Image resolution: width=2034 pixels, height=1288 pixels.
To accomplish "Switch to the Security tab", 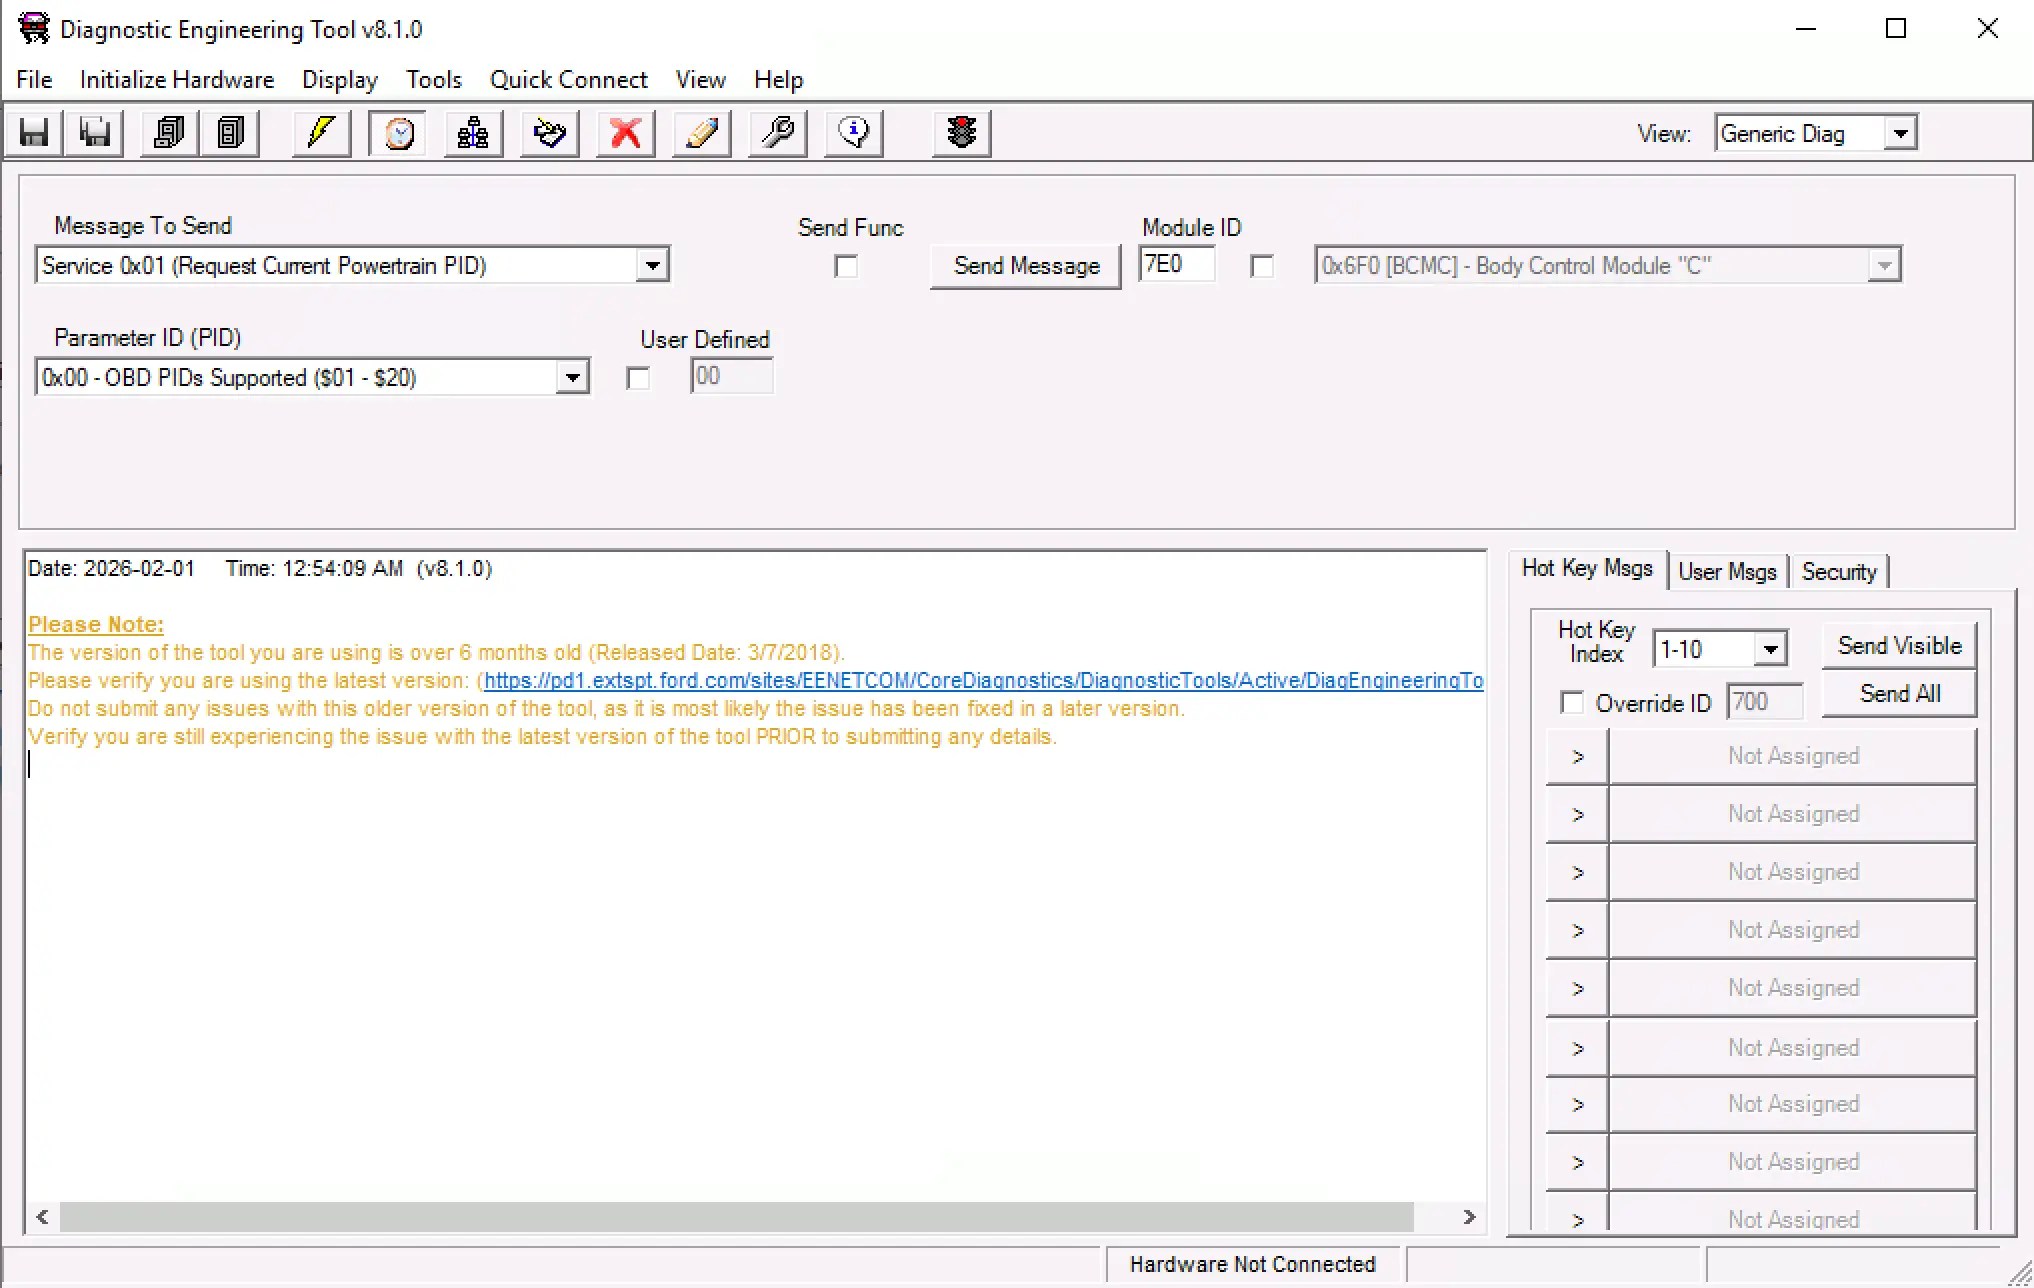I will click(x=1840, y=571).
